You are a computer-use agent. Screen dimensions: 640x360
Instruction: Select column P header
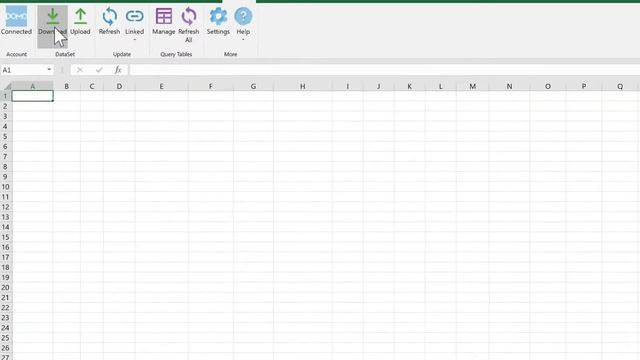[584, 86]
